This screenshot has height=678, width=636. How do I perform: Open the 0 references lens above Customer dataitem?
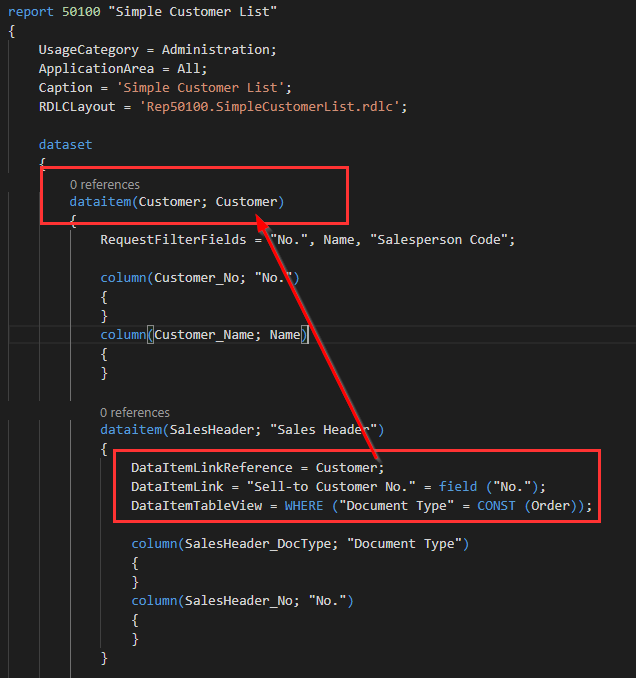pyautogui.click(x=105, y=185)
